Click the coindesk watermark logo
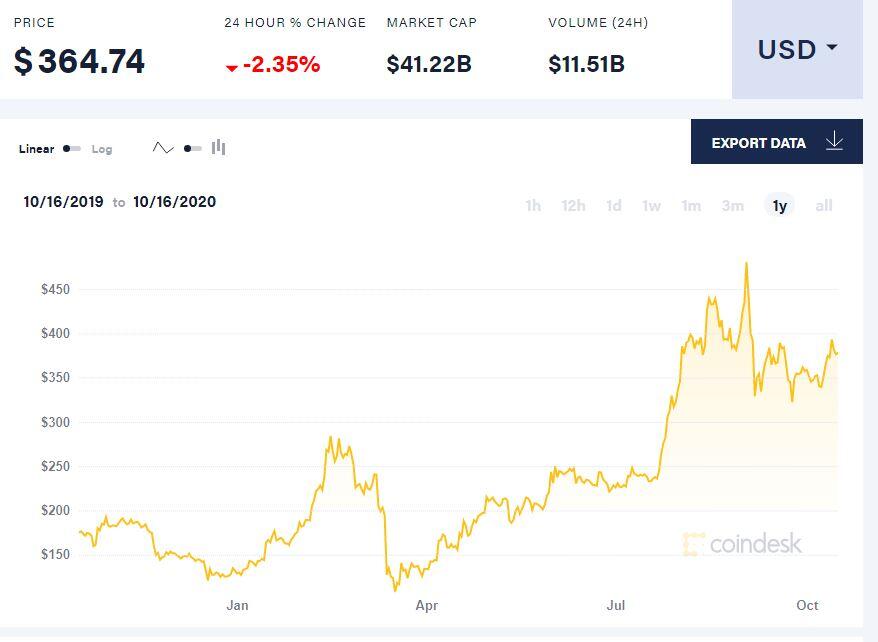The image size is (878, 642). (742, 544)
